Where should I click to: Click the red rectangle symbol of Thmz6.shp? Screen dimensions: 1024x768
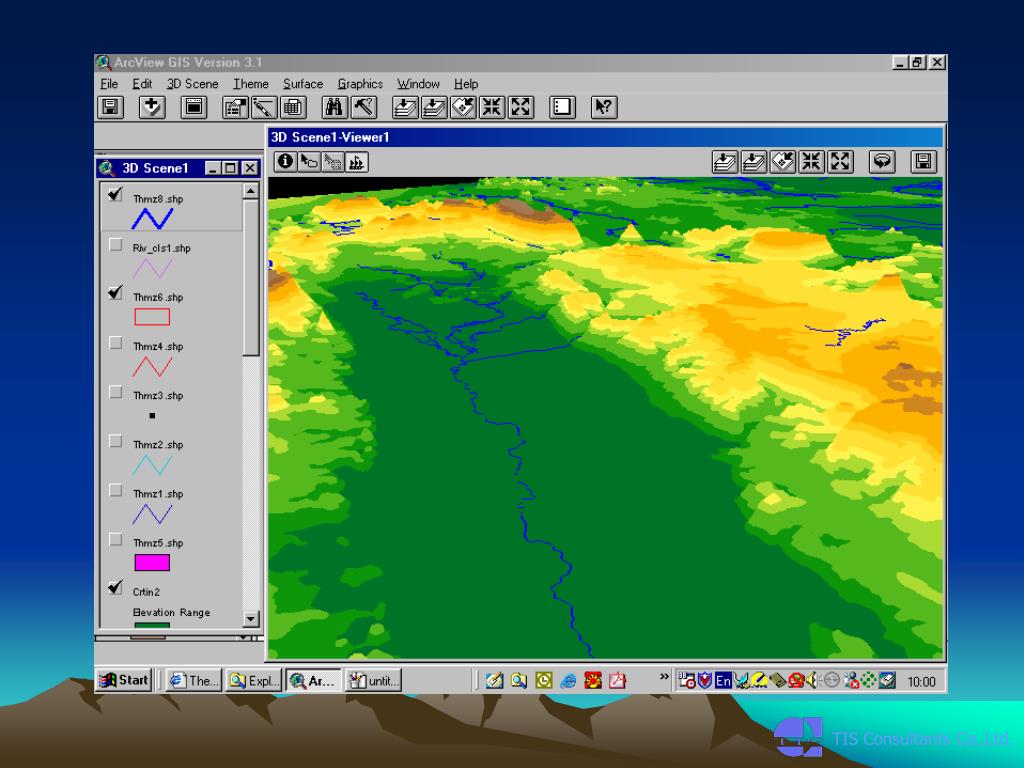click(x=152, y=317)
